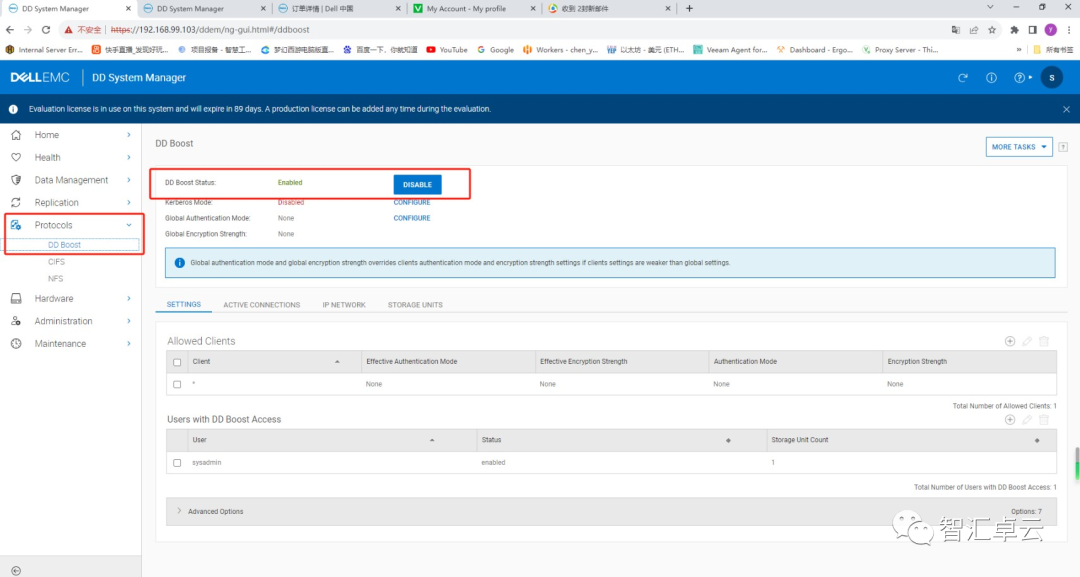Open the Google bookmark
The width and height of the screenshot is (1080, 577).
(x=496, y=50)
